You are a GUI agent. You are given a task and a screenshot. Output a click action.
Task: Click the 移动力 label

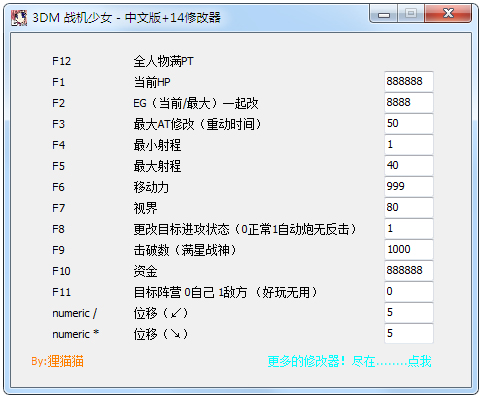tap(151, 187)
